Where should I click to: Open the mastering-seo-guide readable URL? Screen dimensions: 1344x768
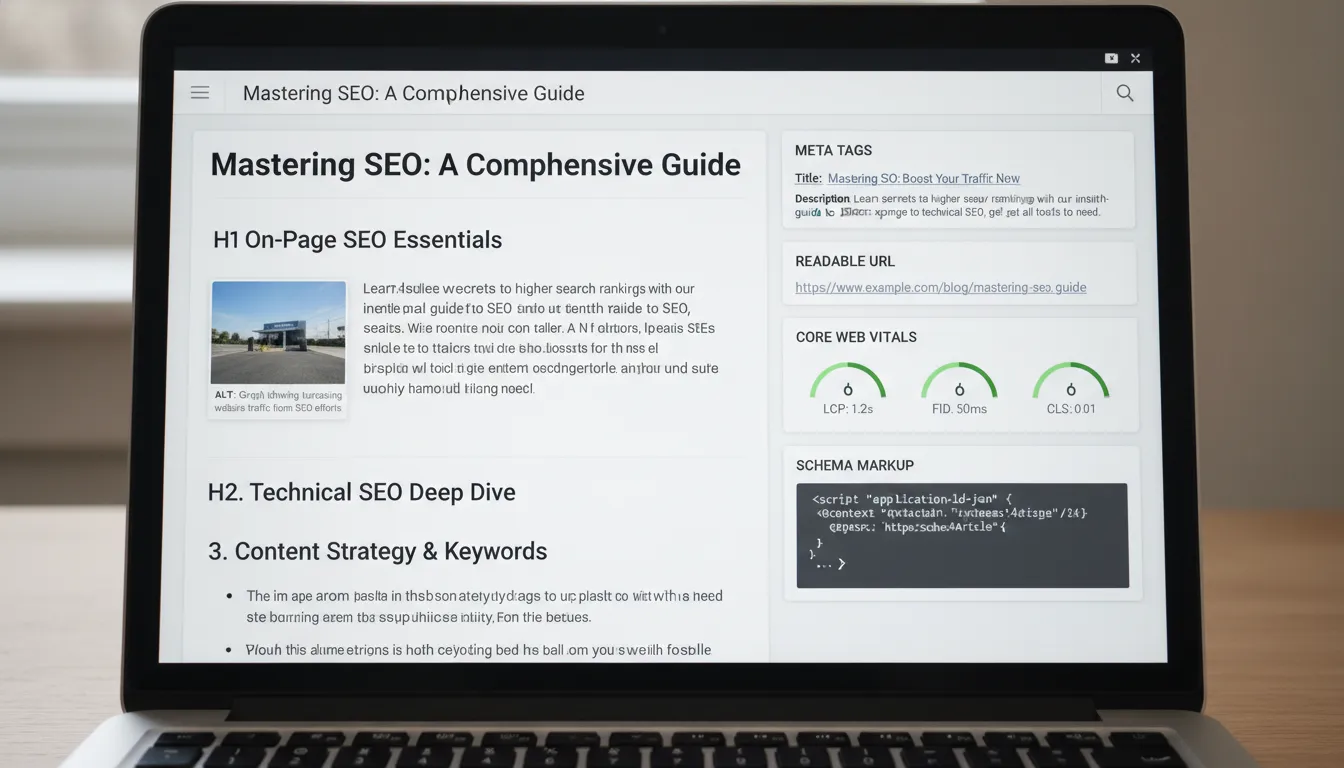tap(940, 287)
